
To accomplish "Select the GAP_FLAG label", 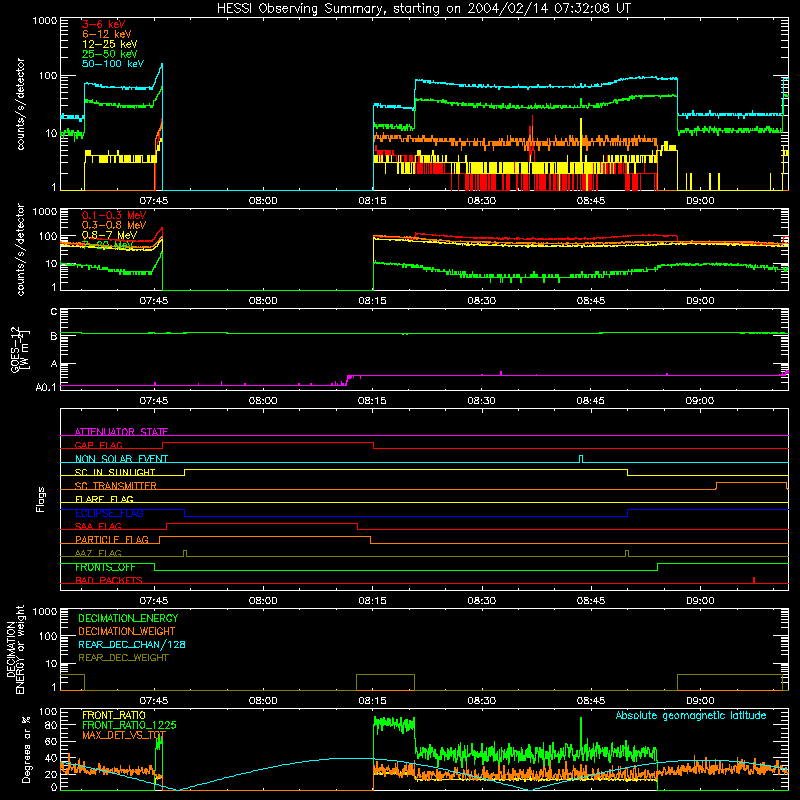I will [98, 445].
